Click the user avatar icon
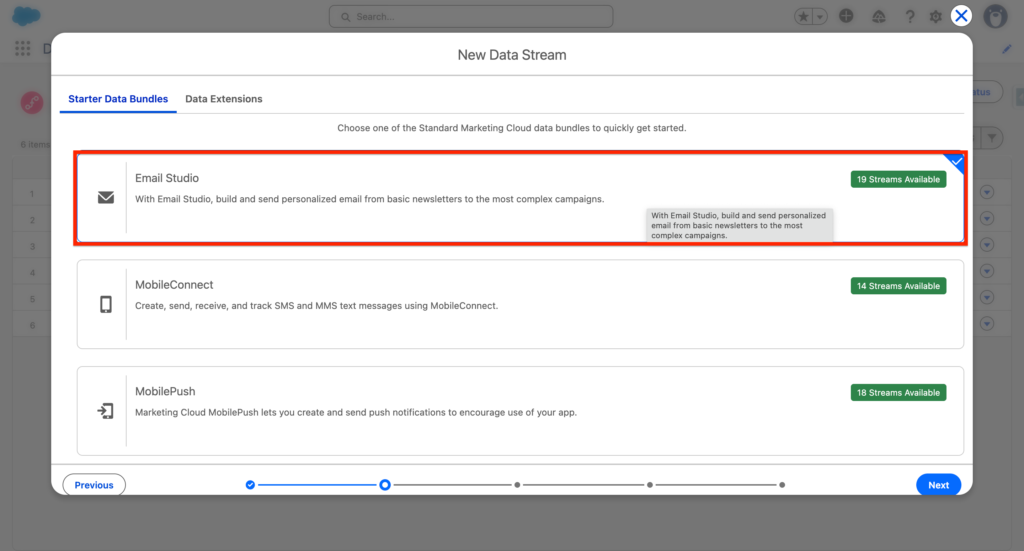1024x551 pixels. [995, 16]
